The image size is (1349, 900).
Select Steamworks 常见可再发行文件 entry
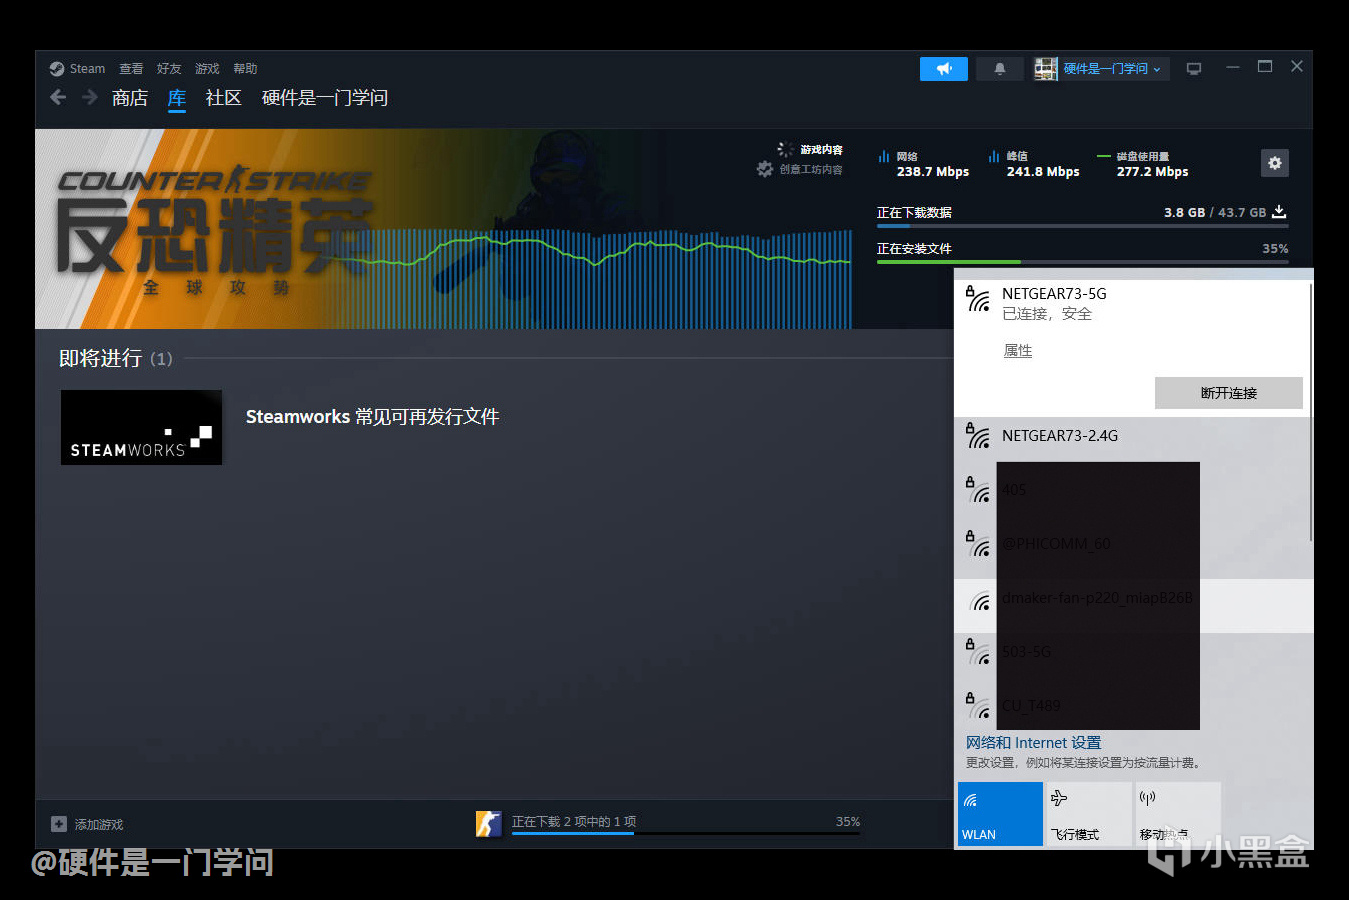coord(372,417)
